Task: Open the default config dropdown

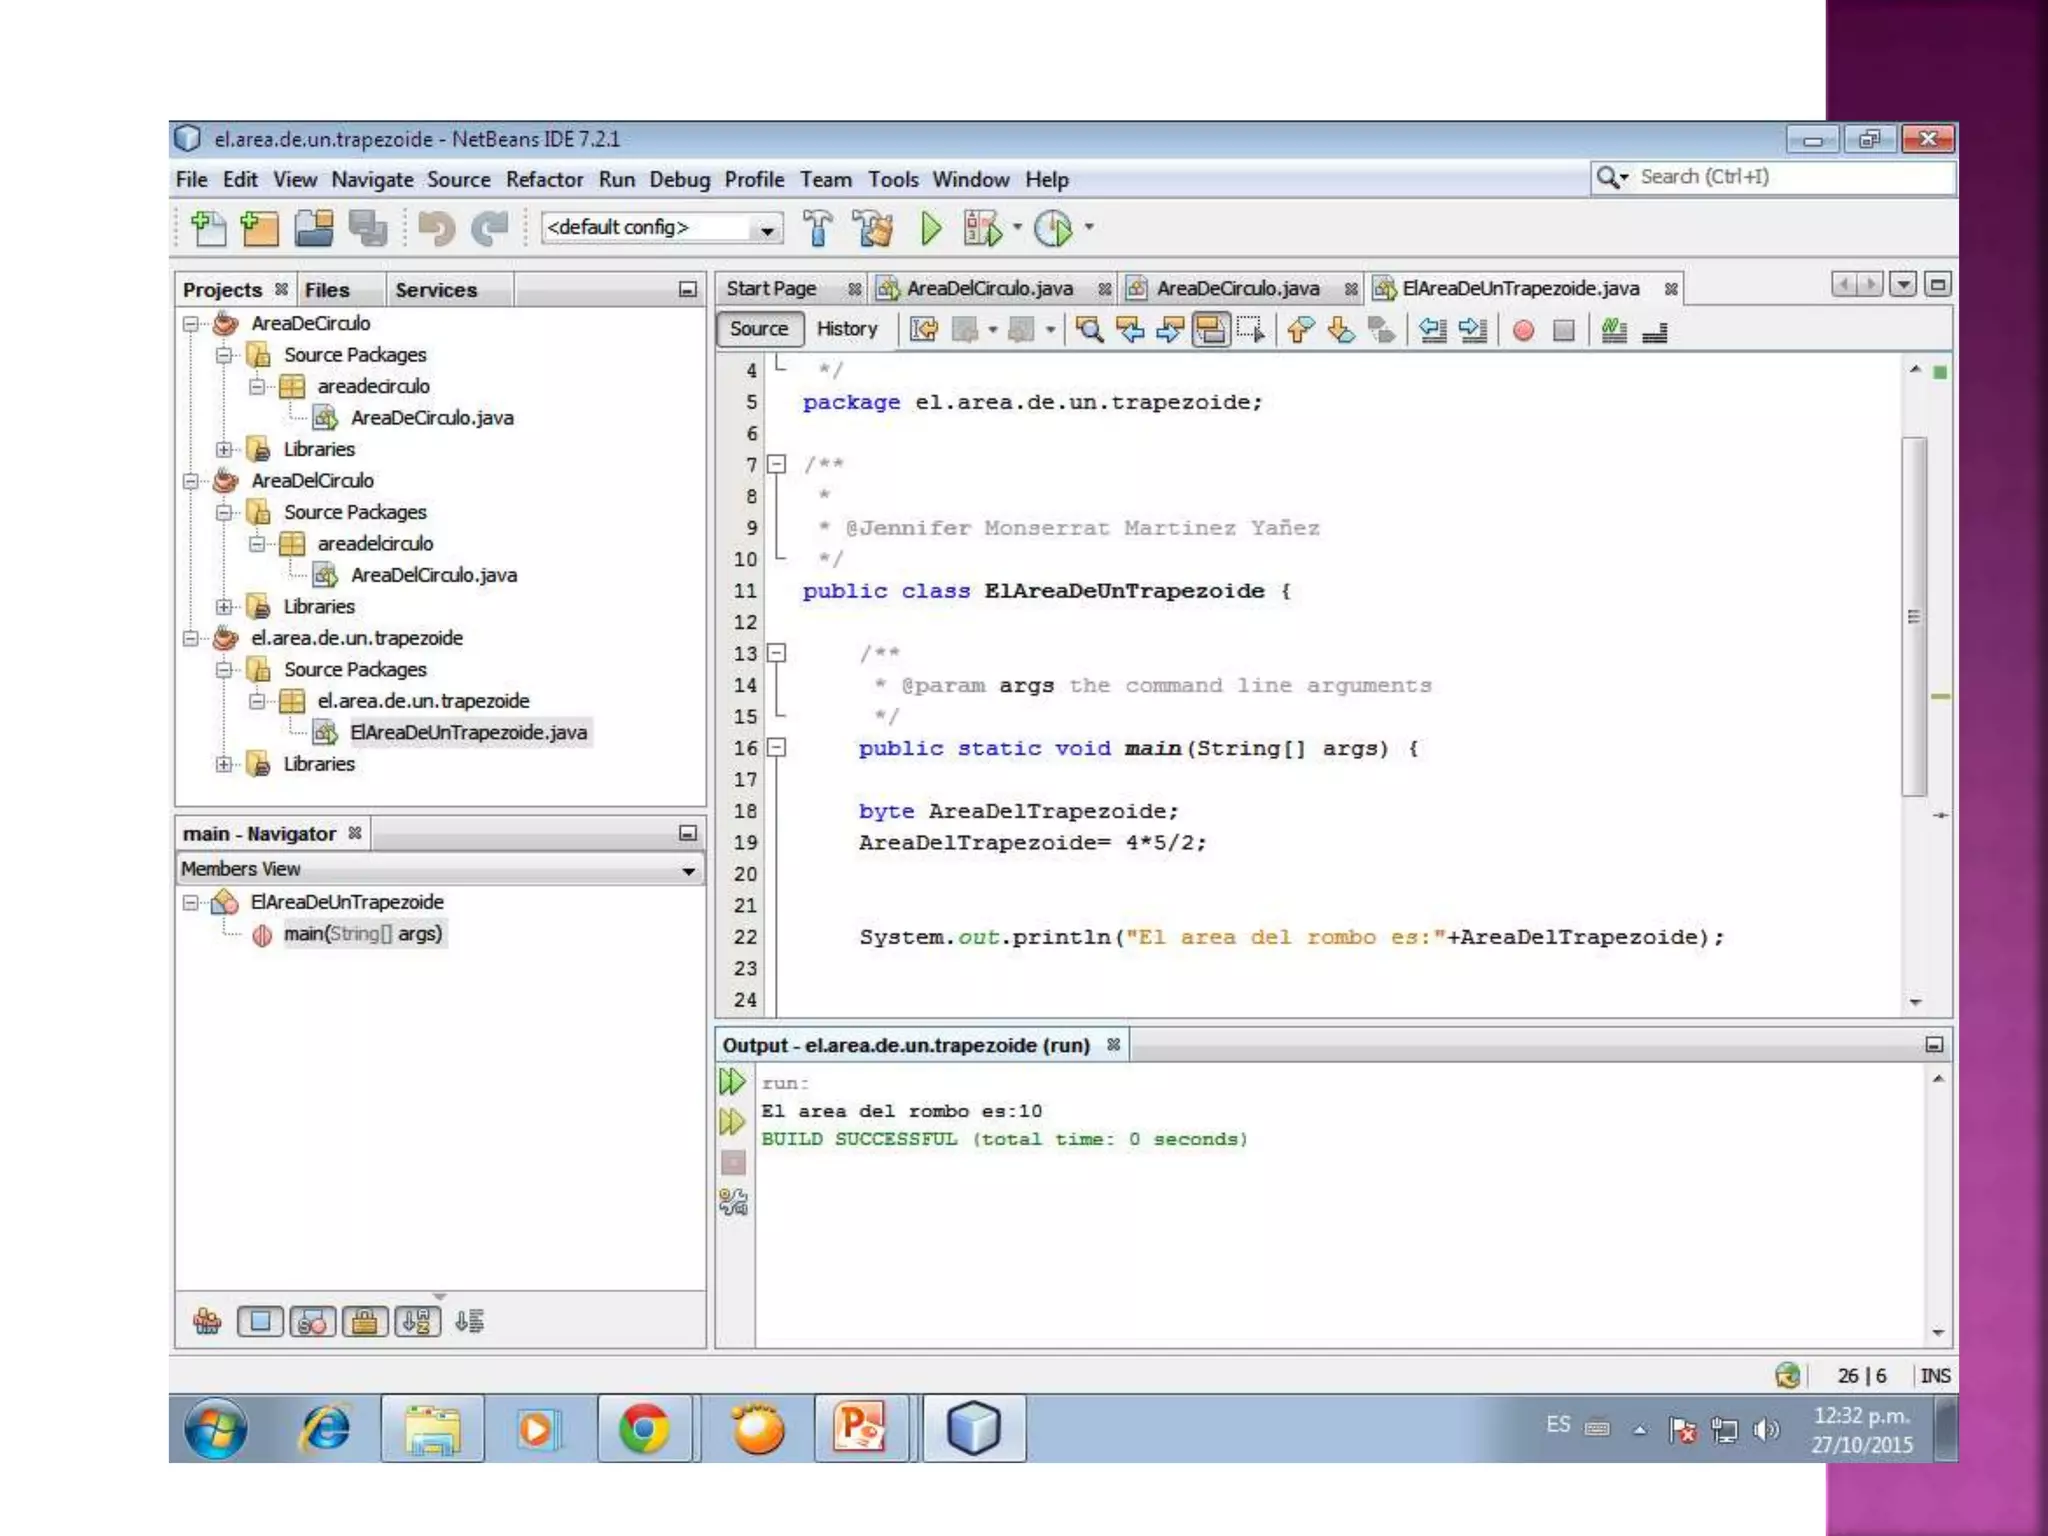Action: pyautogui.click(x=766, y=229)
